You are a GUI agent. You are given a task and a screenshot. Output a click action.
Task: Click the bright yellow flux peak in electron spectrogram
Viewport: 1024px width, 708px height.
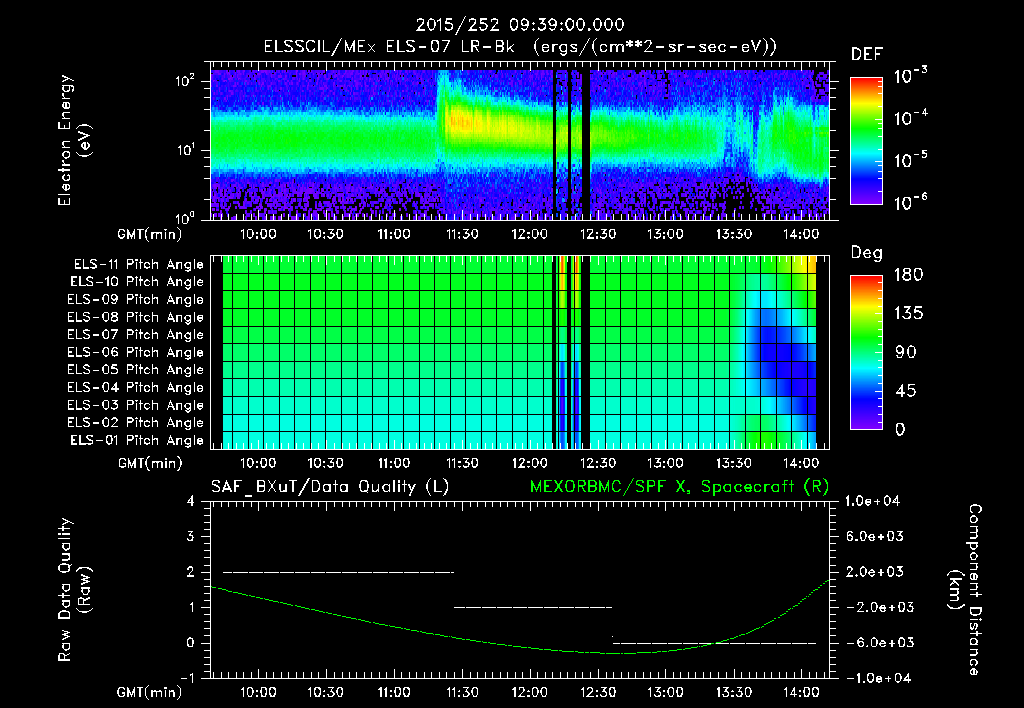coord(460,122)
